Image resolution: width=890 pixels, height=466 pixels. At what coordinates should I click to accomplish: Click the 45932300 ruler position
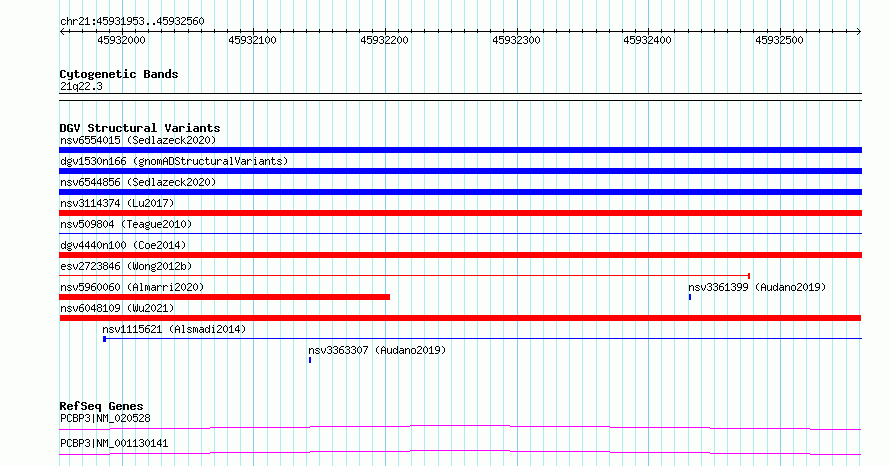pyautogui.click(x=516, y=40)
